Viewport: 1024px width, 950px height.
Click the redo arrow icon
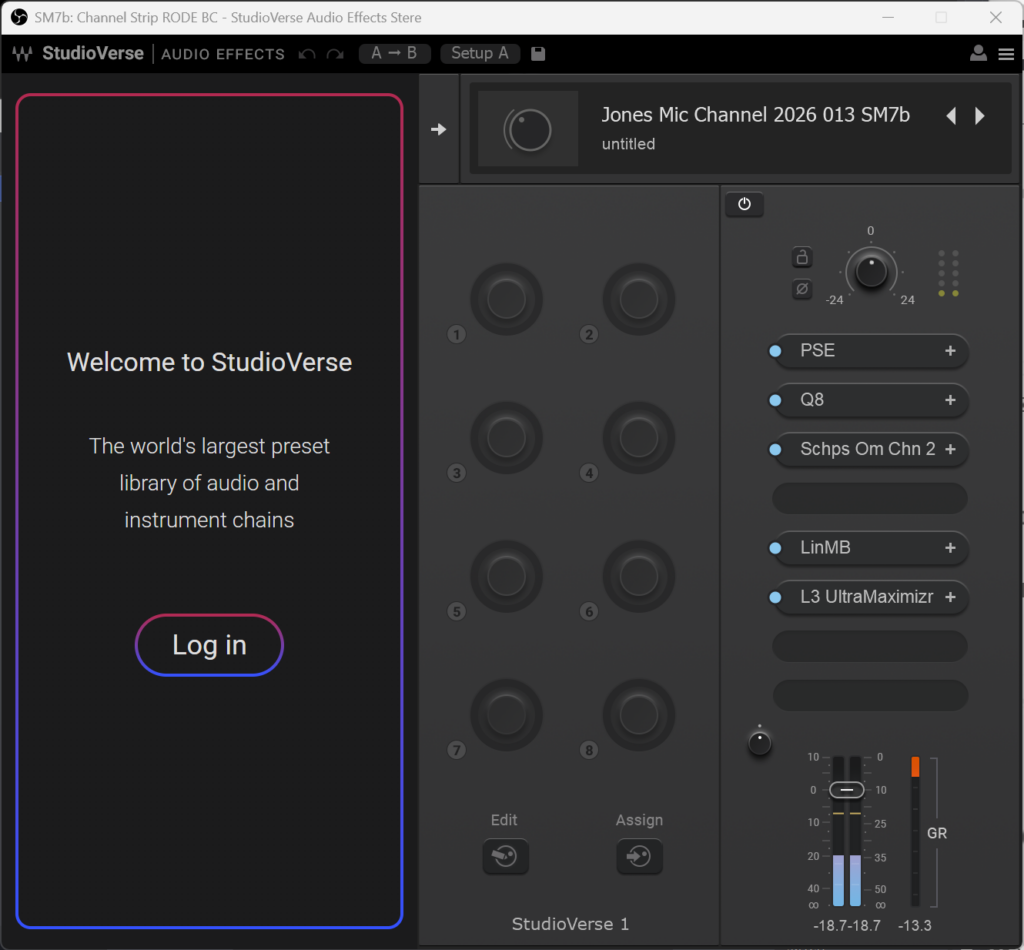(335, 54)
